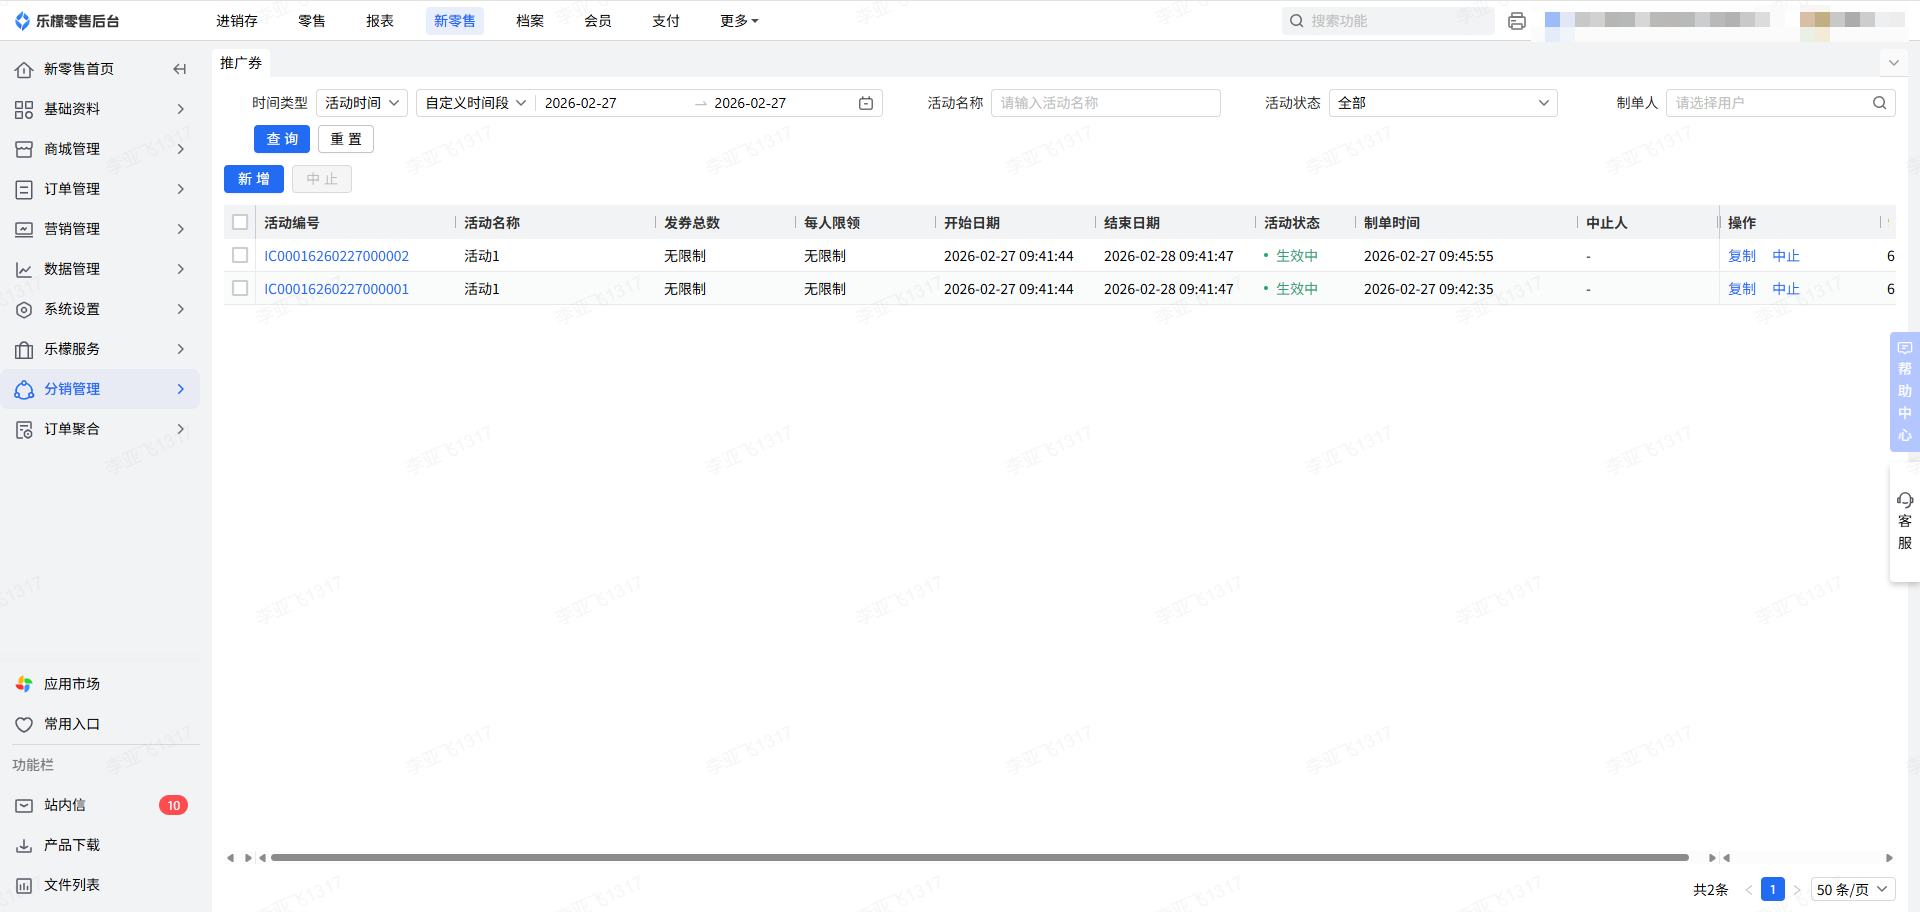Click the 系统设置 gear icon
Viewport: 1920px width, 912px height.
pos(24,309)
